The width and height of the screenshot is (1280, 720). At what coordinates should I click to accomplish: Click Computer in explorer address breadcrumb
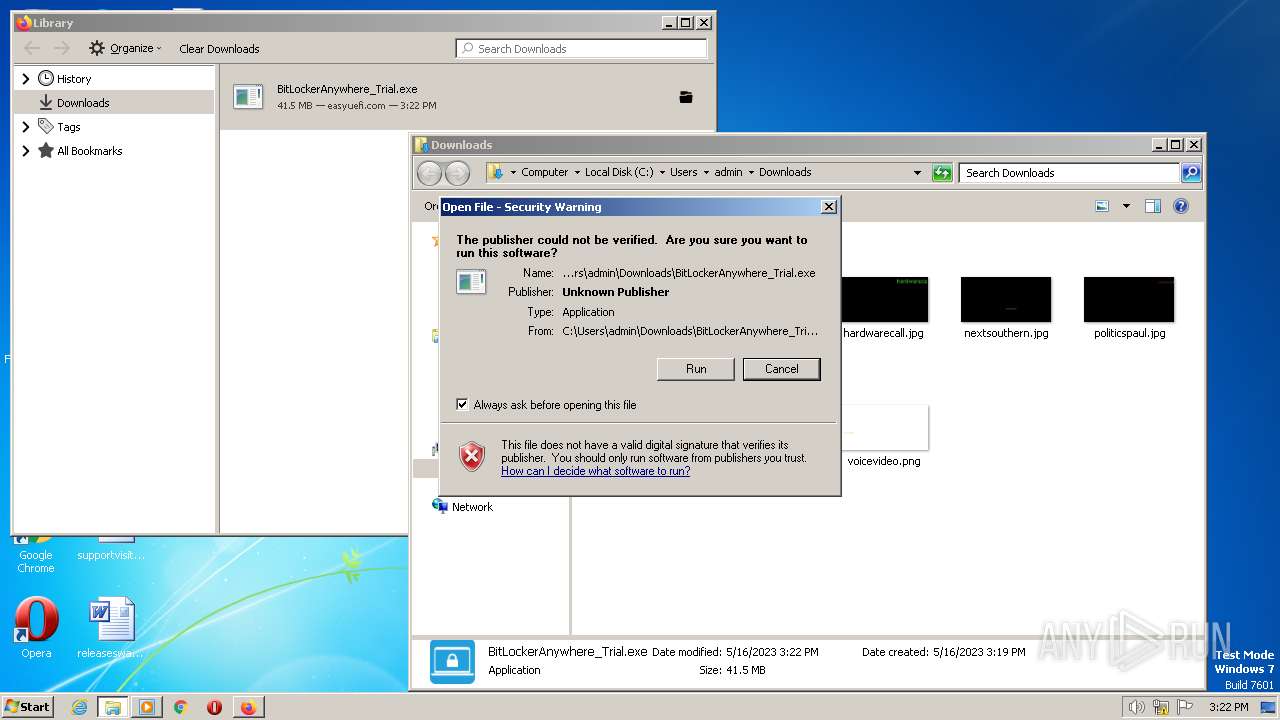(x=544, y=172)
